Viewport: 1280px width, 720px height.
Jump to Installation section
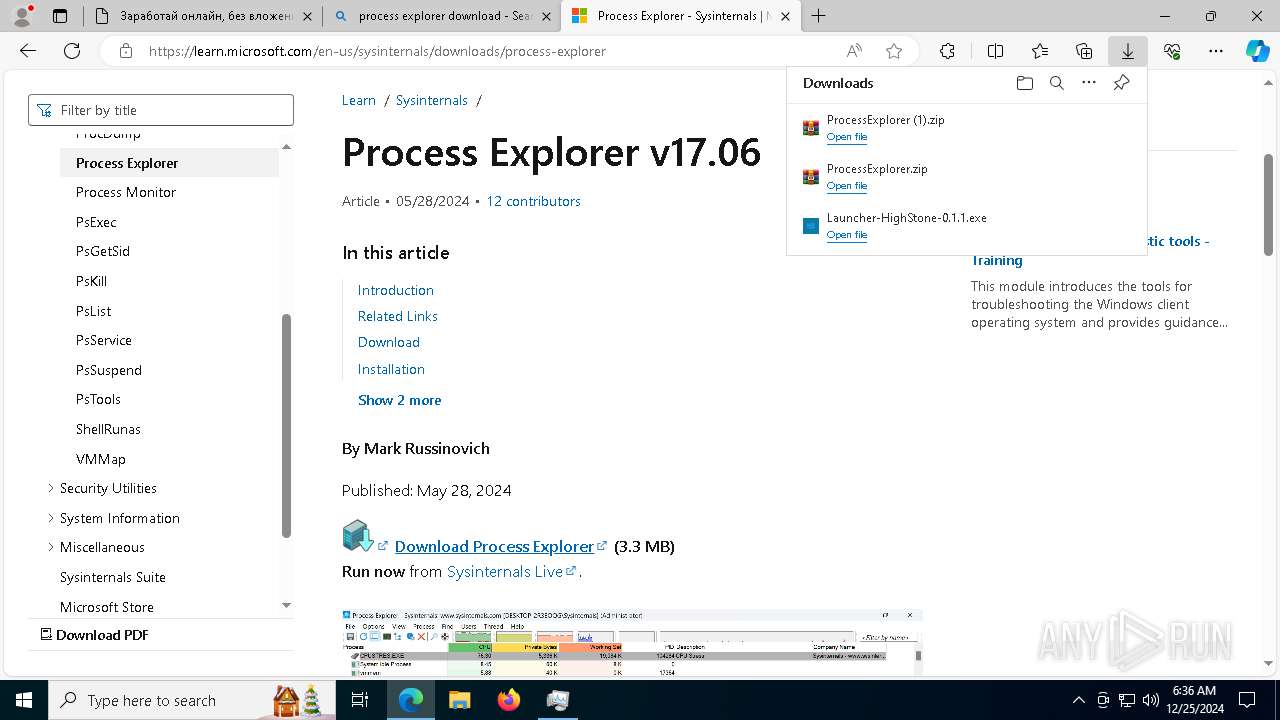[x=391, y=369]
